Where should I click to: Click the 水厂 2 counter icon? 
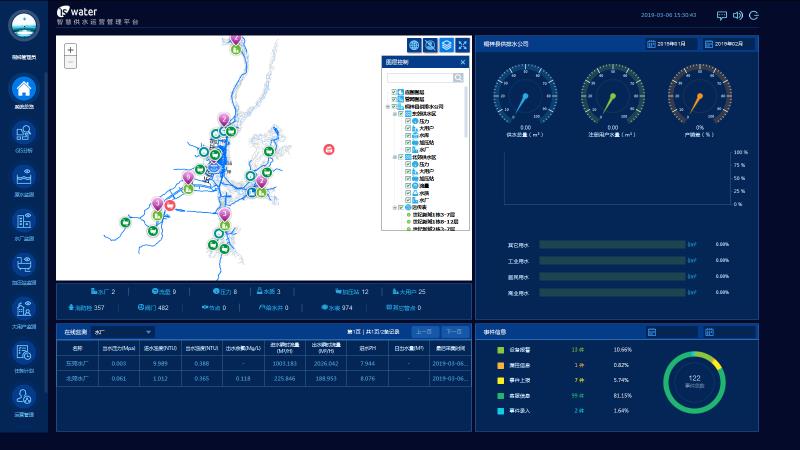coord(94,291)
